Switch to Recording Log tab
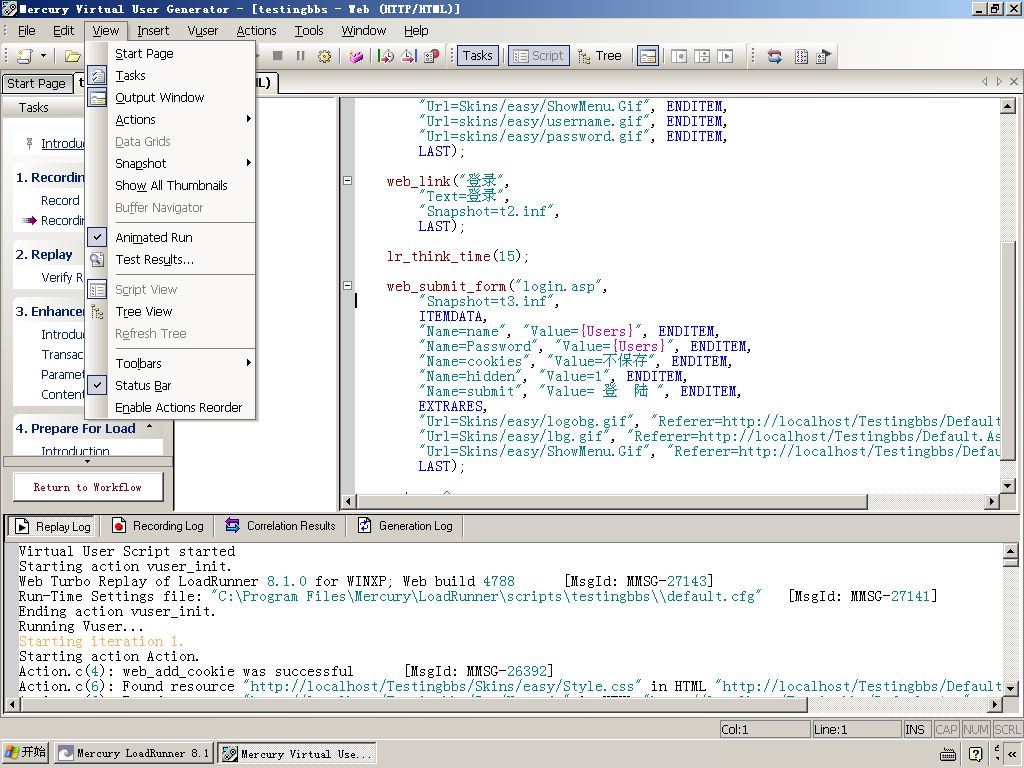This screenshot has width=1024, height=768. pos(158,526)
